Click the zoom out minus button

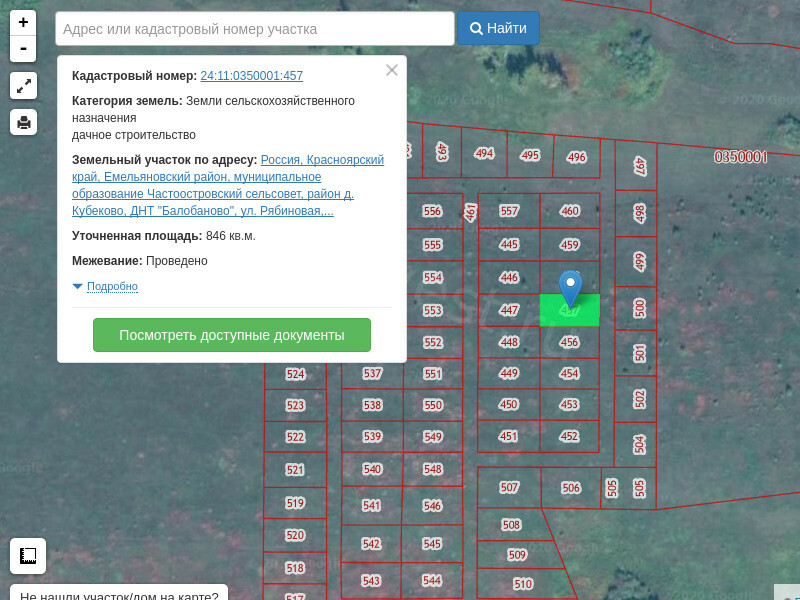(x=23, y=49)
